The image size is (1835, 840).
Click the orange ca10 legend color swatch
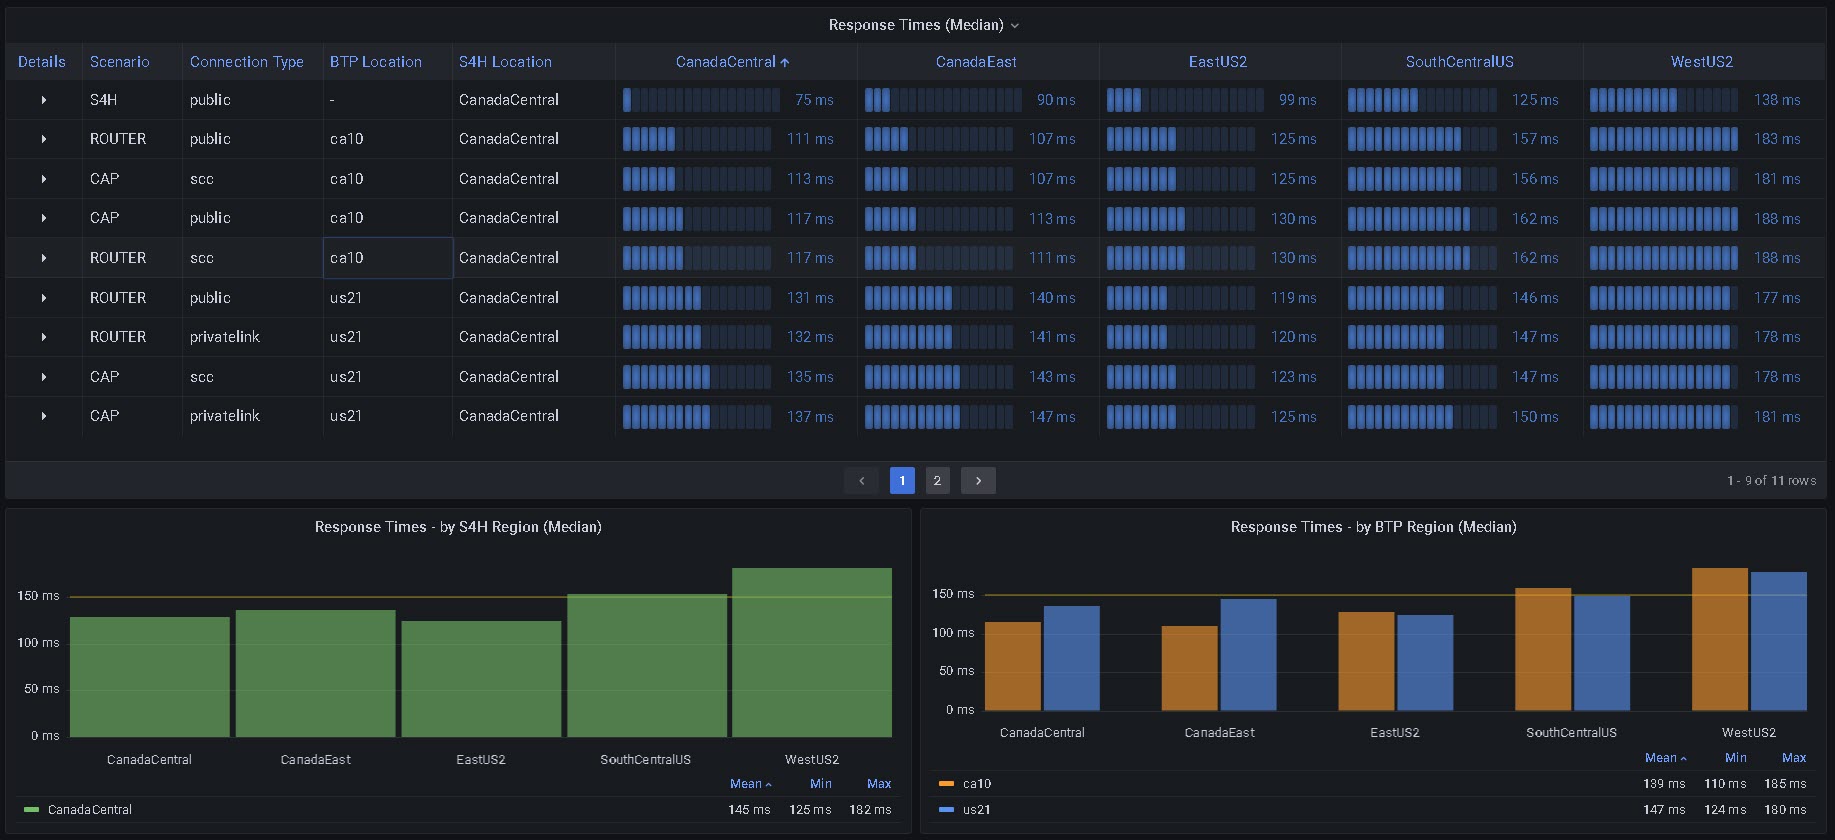pyautogui.click(x=946, y=784)
